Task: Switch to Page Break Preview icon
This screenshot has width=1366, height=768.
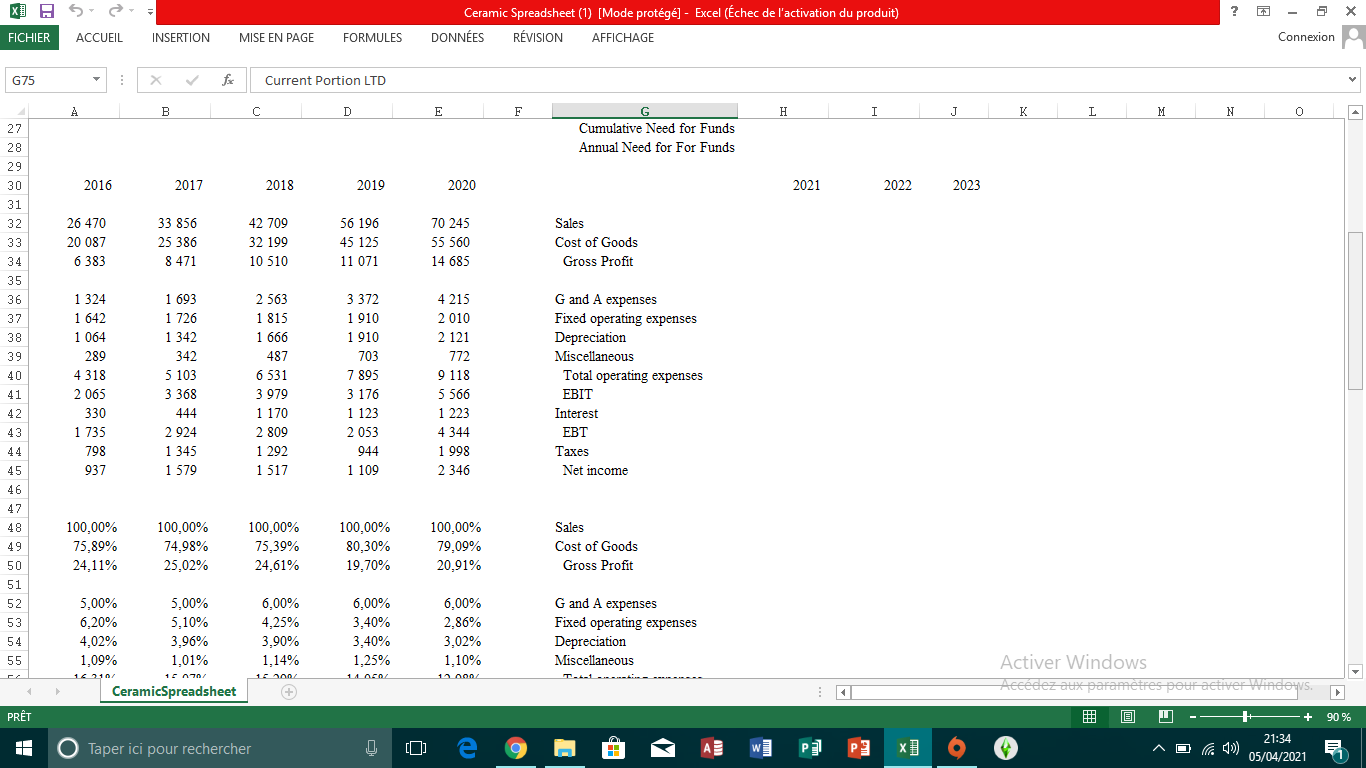Action: (x=1165, y=716)
